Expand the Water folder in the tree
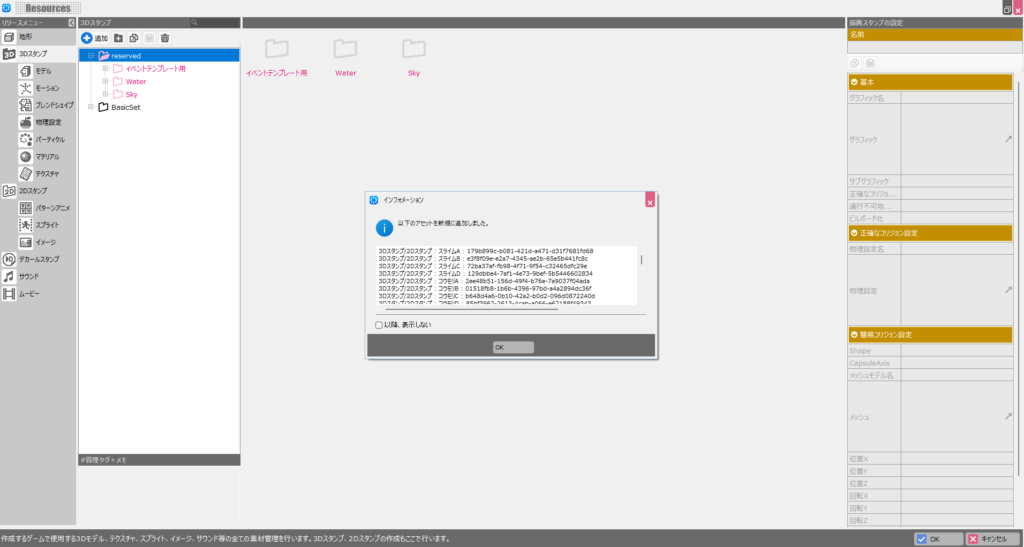Image resolution: width=1024 pixels, height=547 pixels. click(x=105, y=81)
